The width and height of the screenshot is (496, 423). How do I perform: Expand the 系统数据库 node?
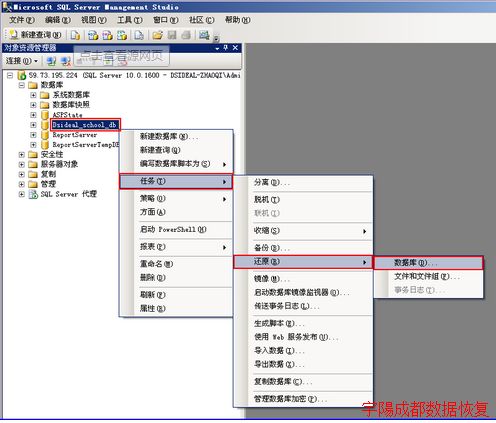33,95
